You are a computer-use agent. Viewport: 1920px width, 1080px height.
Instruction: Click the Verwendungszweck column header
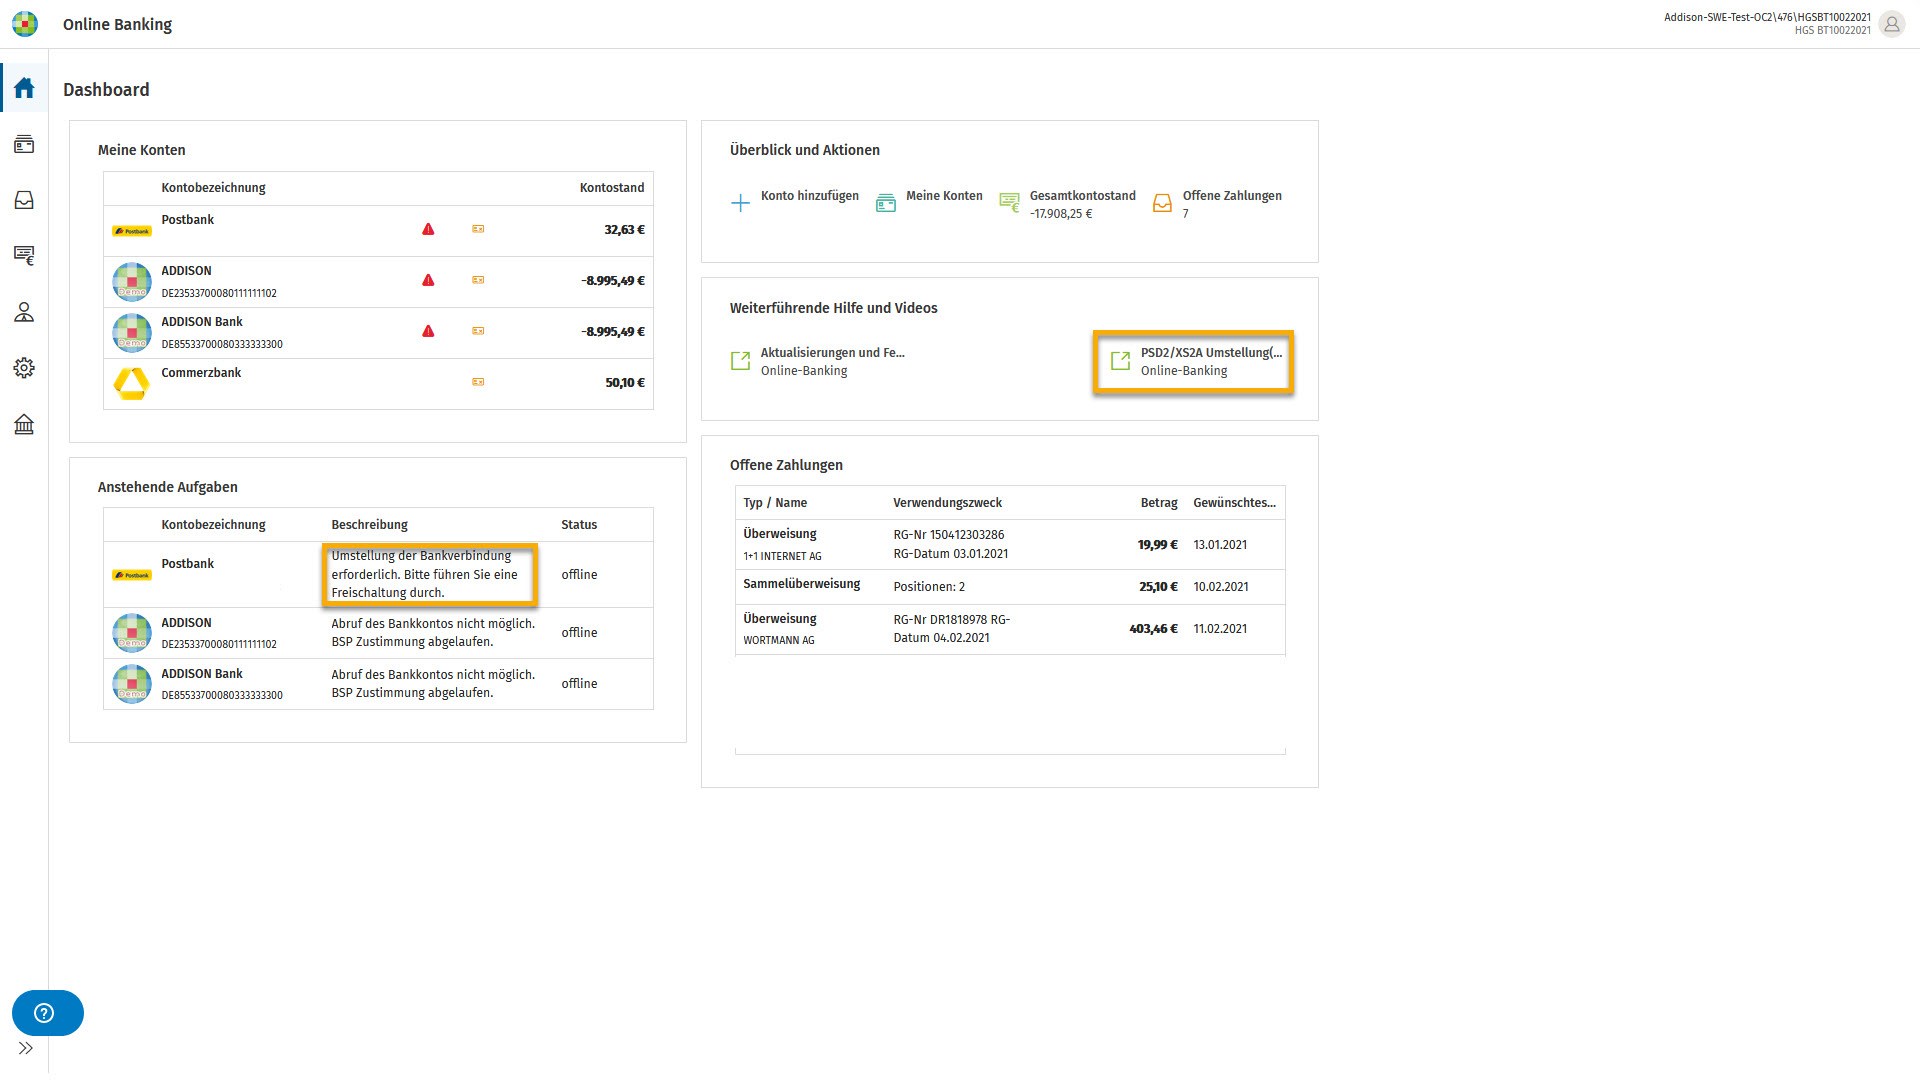pyautogui.click(x=947, y=503)
